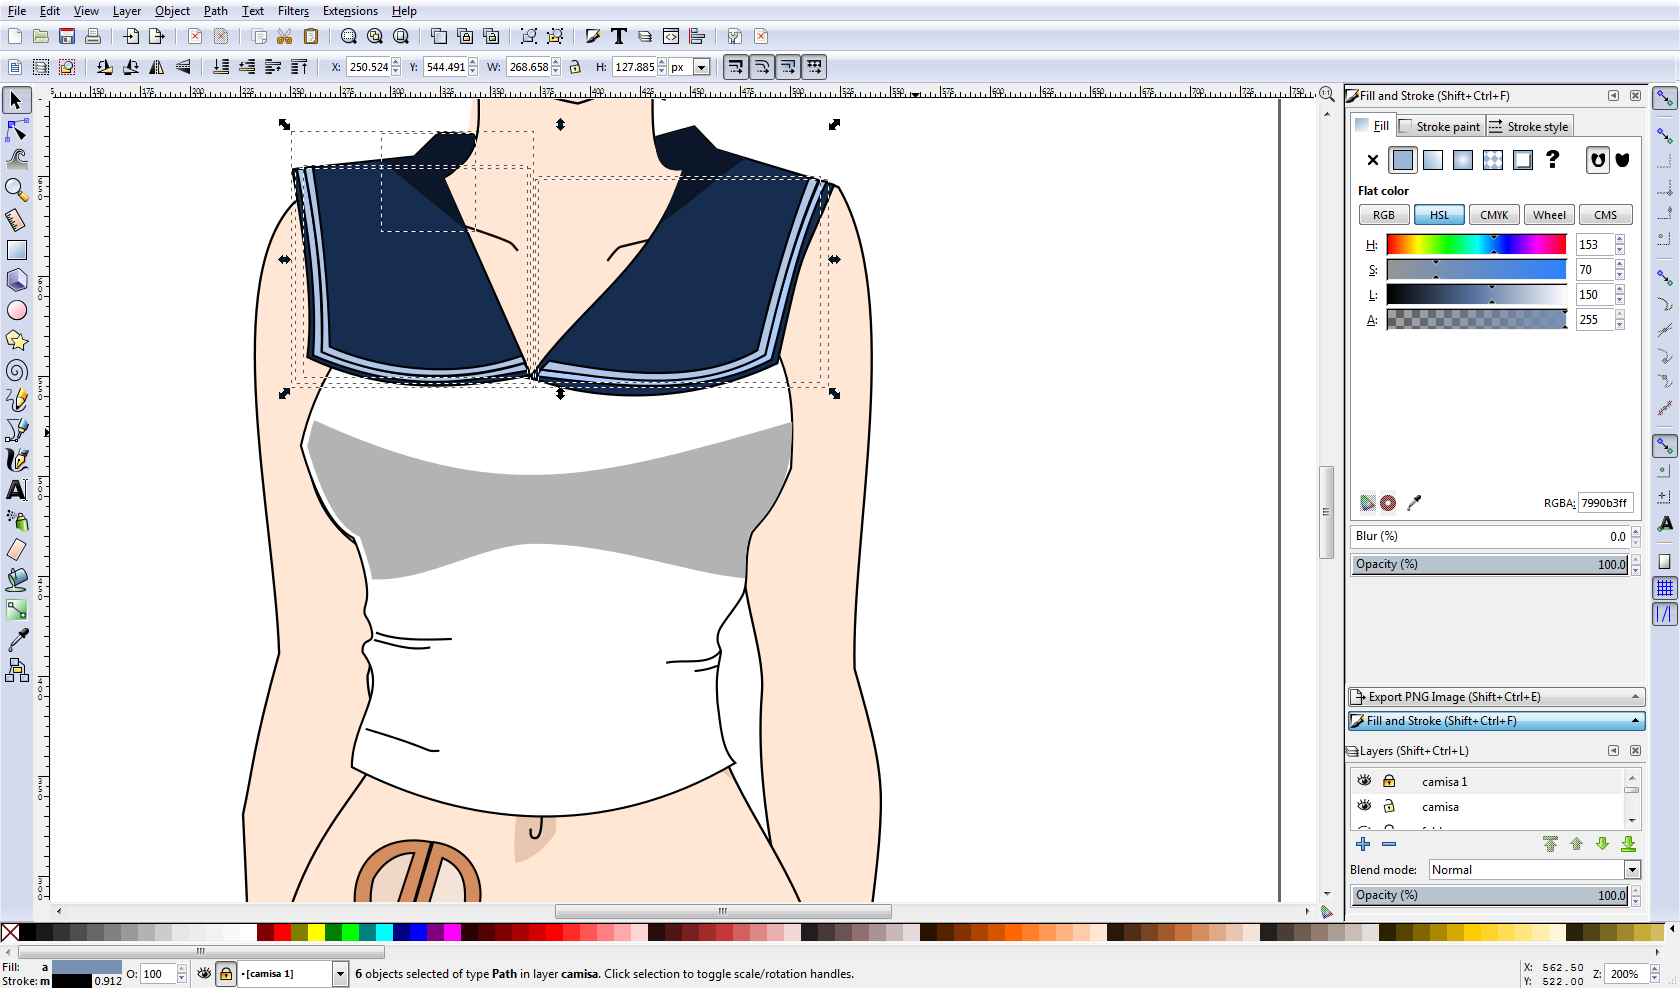1680x988 pixels.
Task: Open the XML editor icon
Action: (671, 36)
